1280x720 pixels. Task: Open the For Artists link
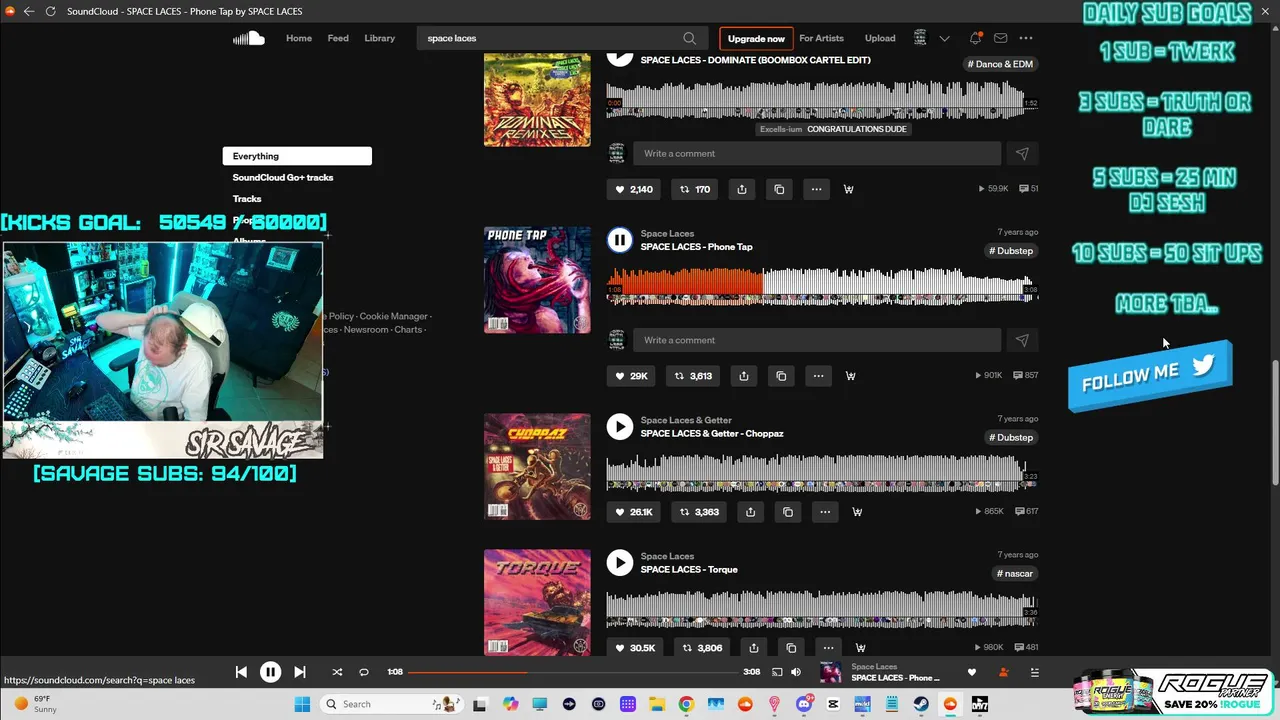pos(821,38)
